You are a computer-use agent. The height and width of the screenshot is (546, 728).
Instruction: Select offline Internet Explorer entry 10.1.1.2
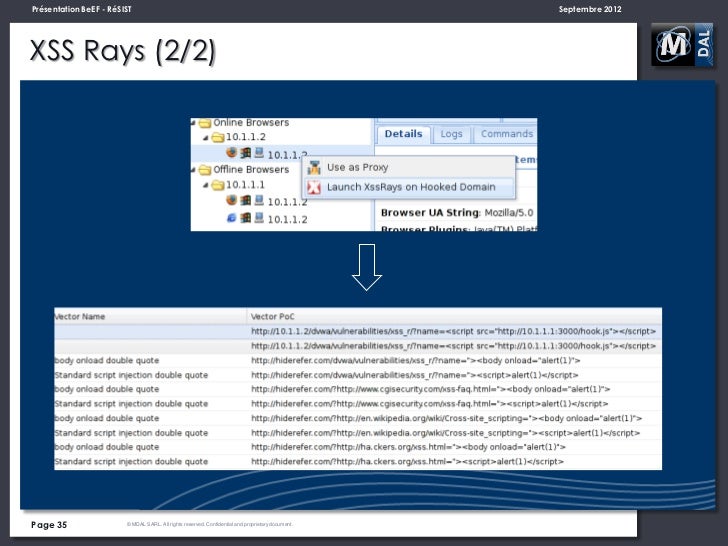287,219
